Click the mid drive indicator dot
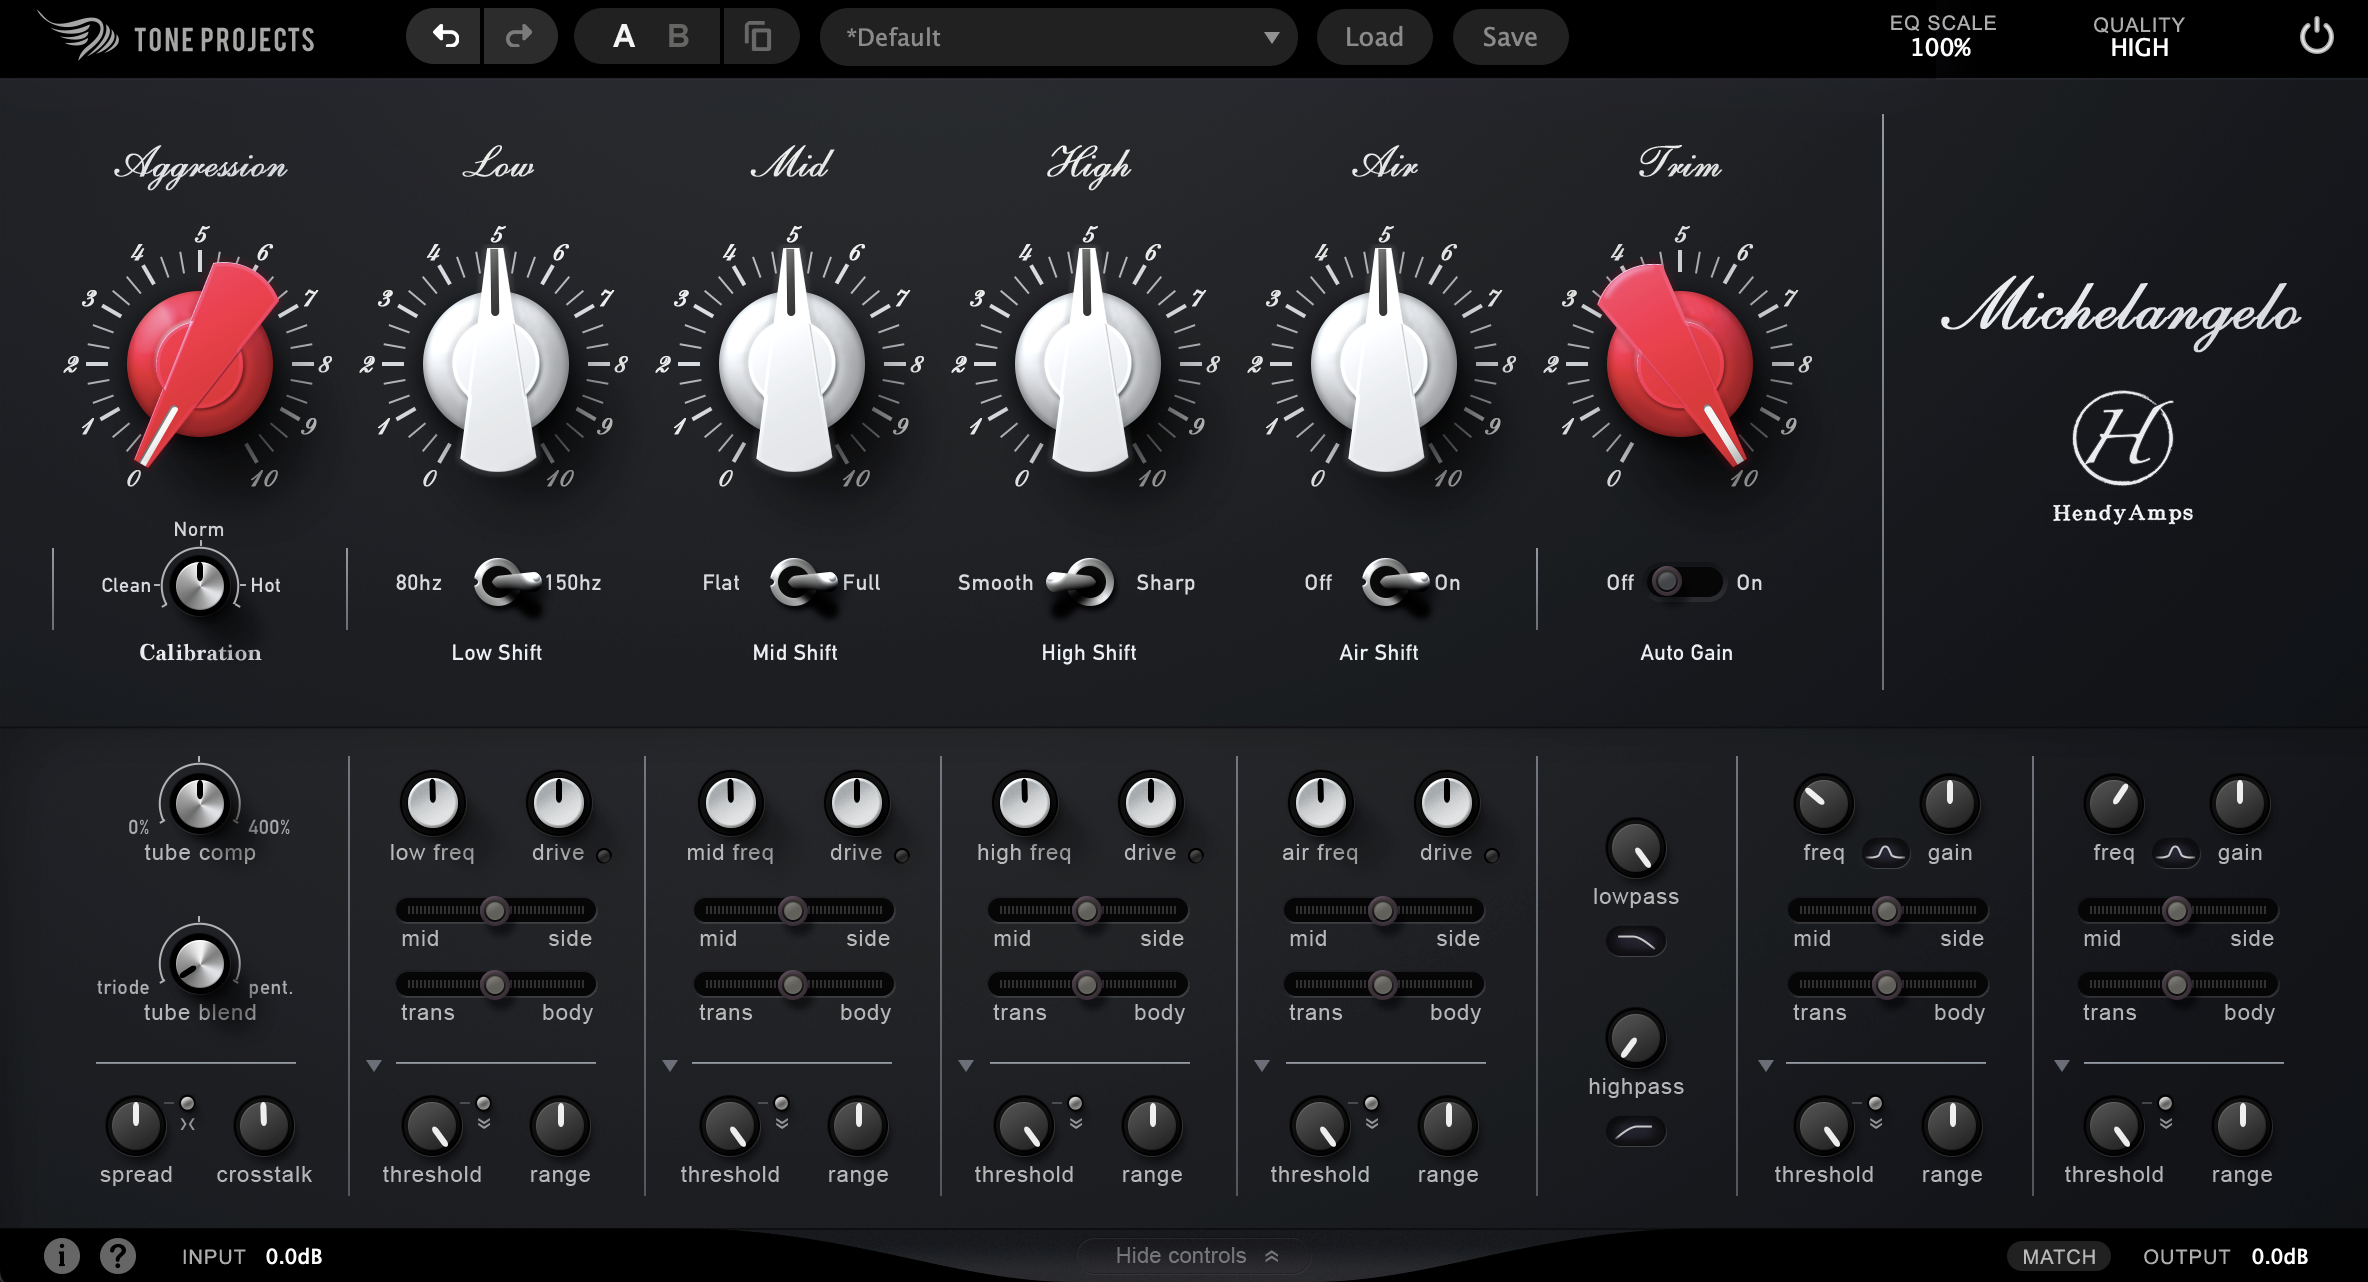Screen dimensions: 2368x1282 [902, 855]
